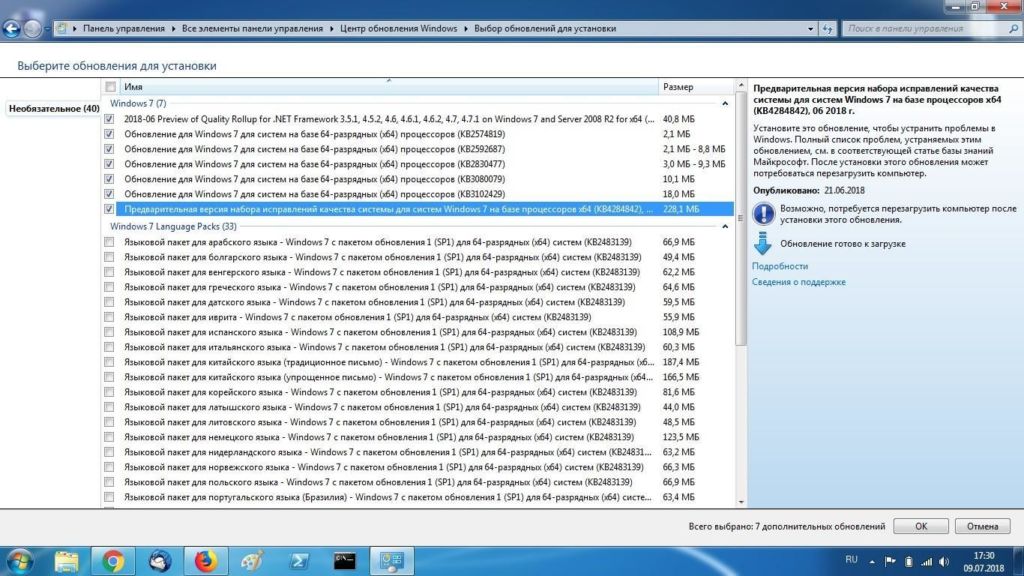This screenshot has width=1024, height=576.
Task: Check the Arabic language pack checkbox
Action: tap(110, 242)
